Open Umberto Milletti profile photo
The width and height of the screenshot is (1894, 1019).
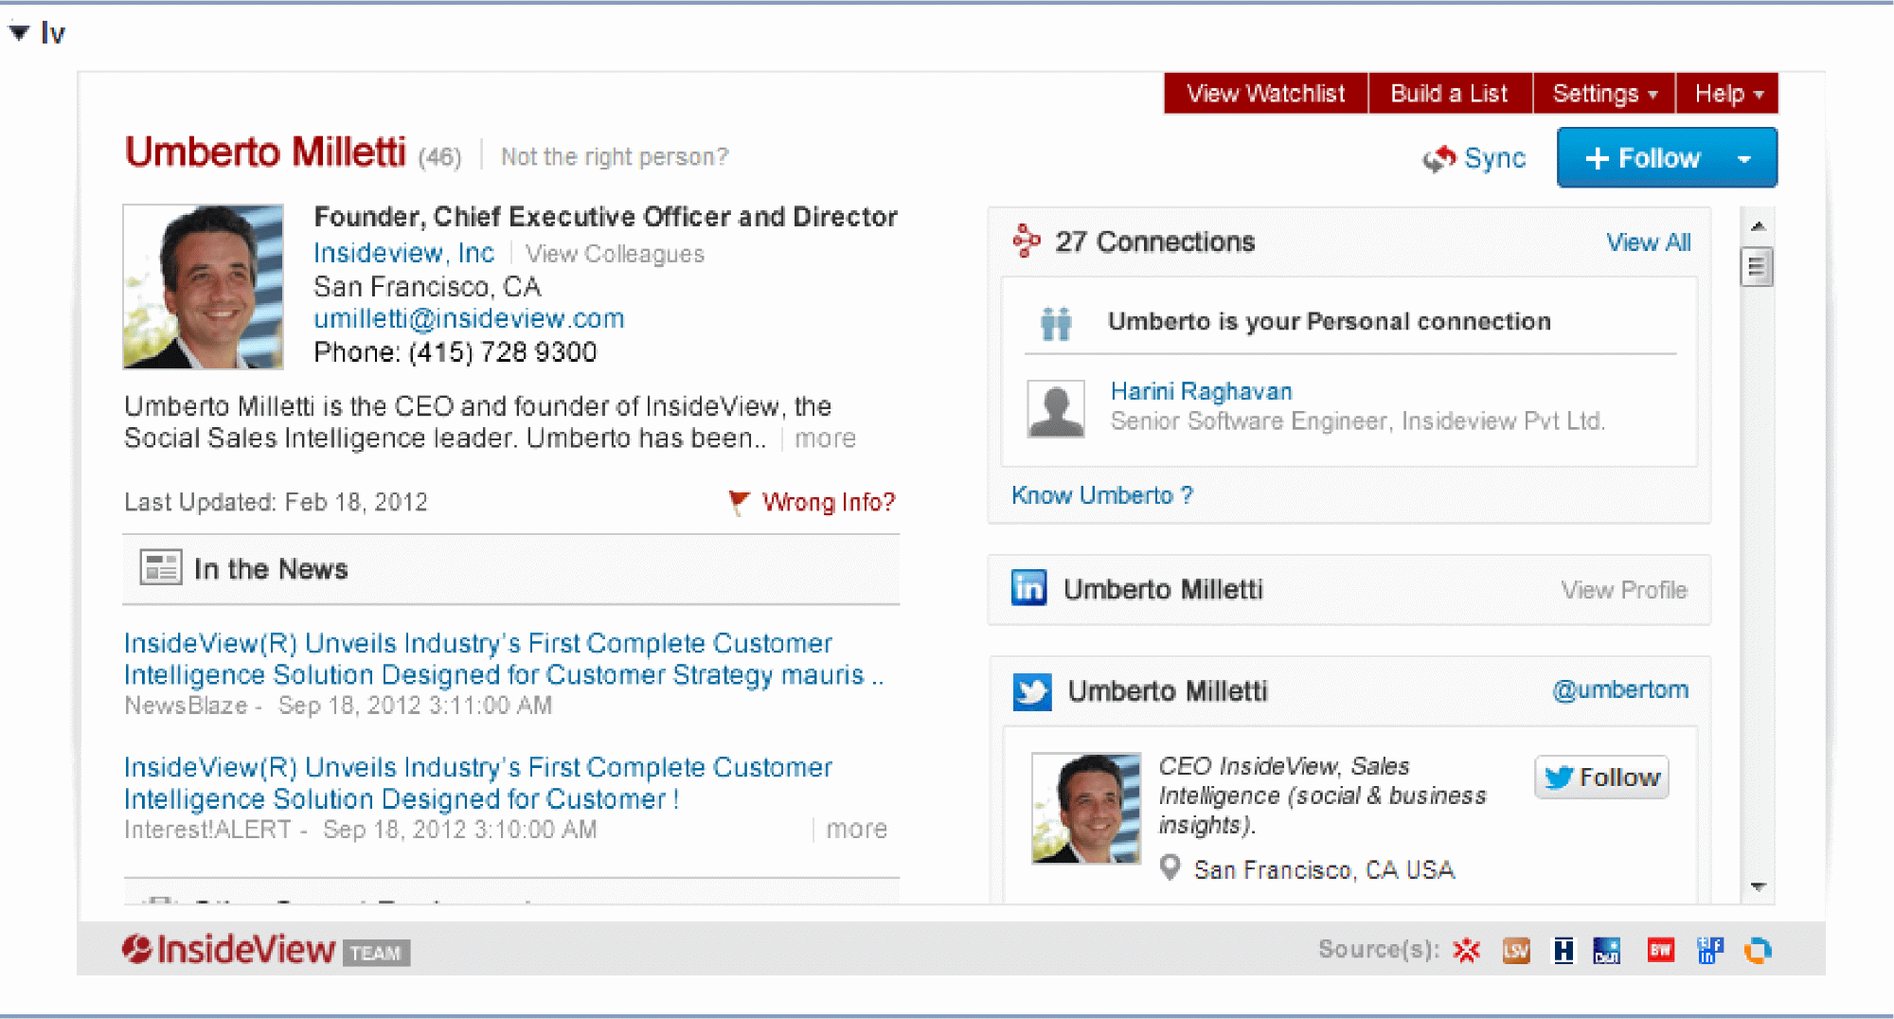point(203,286)
